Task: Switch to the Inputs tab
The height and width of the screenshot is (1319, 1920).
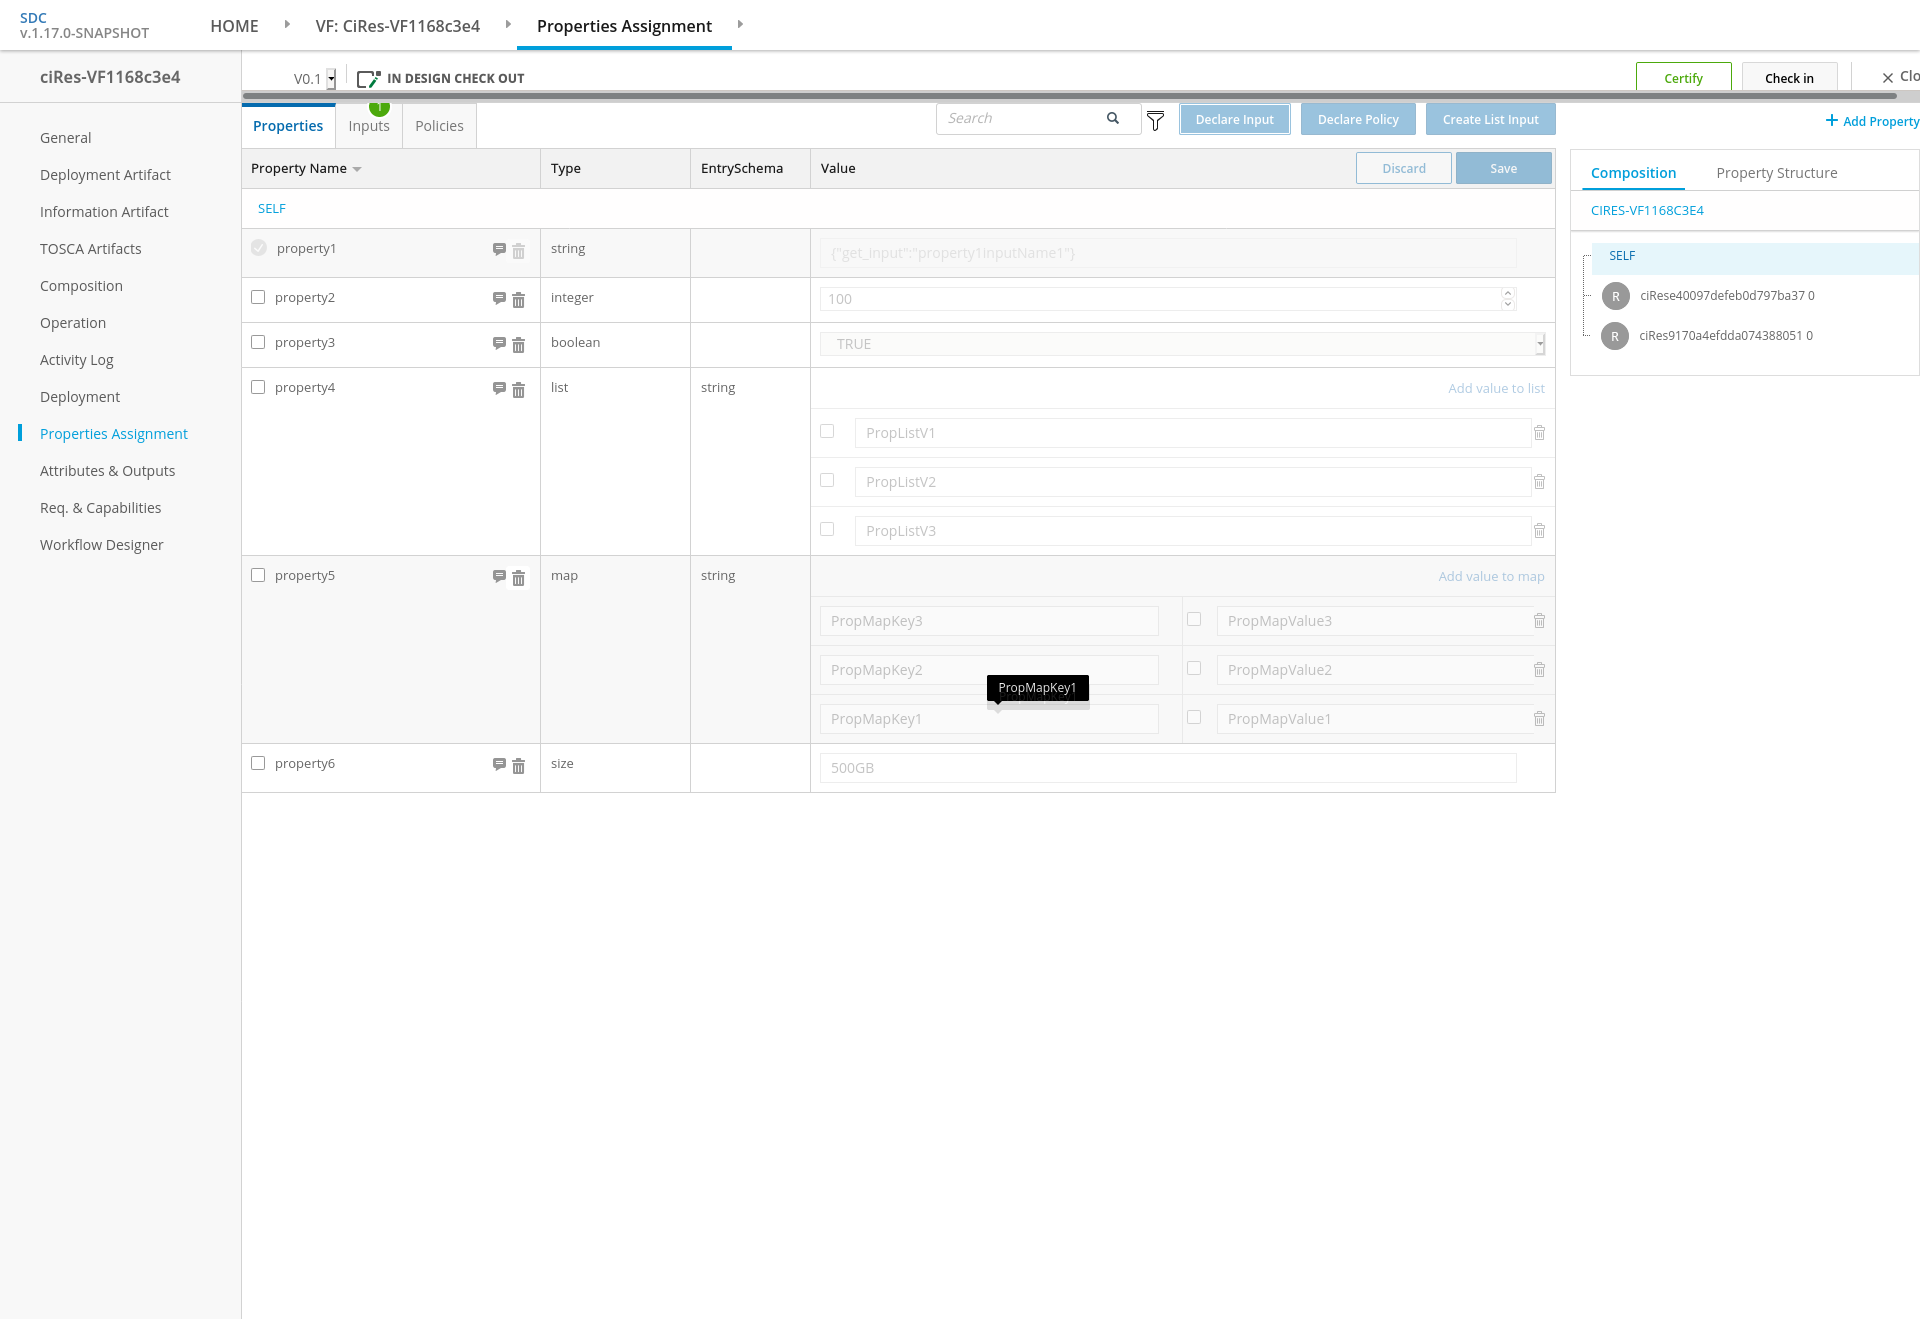Action: pos(369,126)
